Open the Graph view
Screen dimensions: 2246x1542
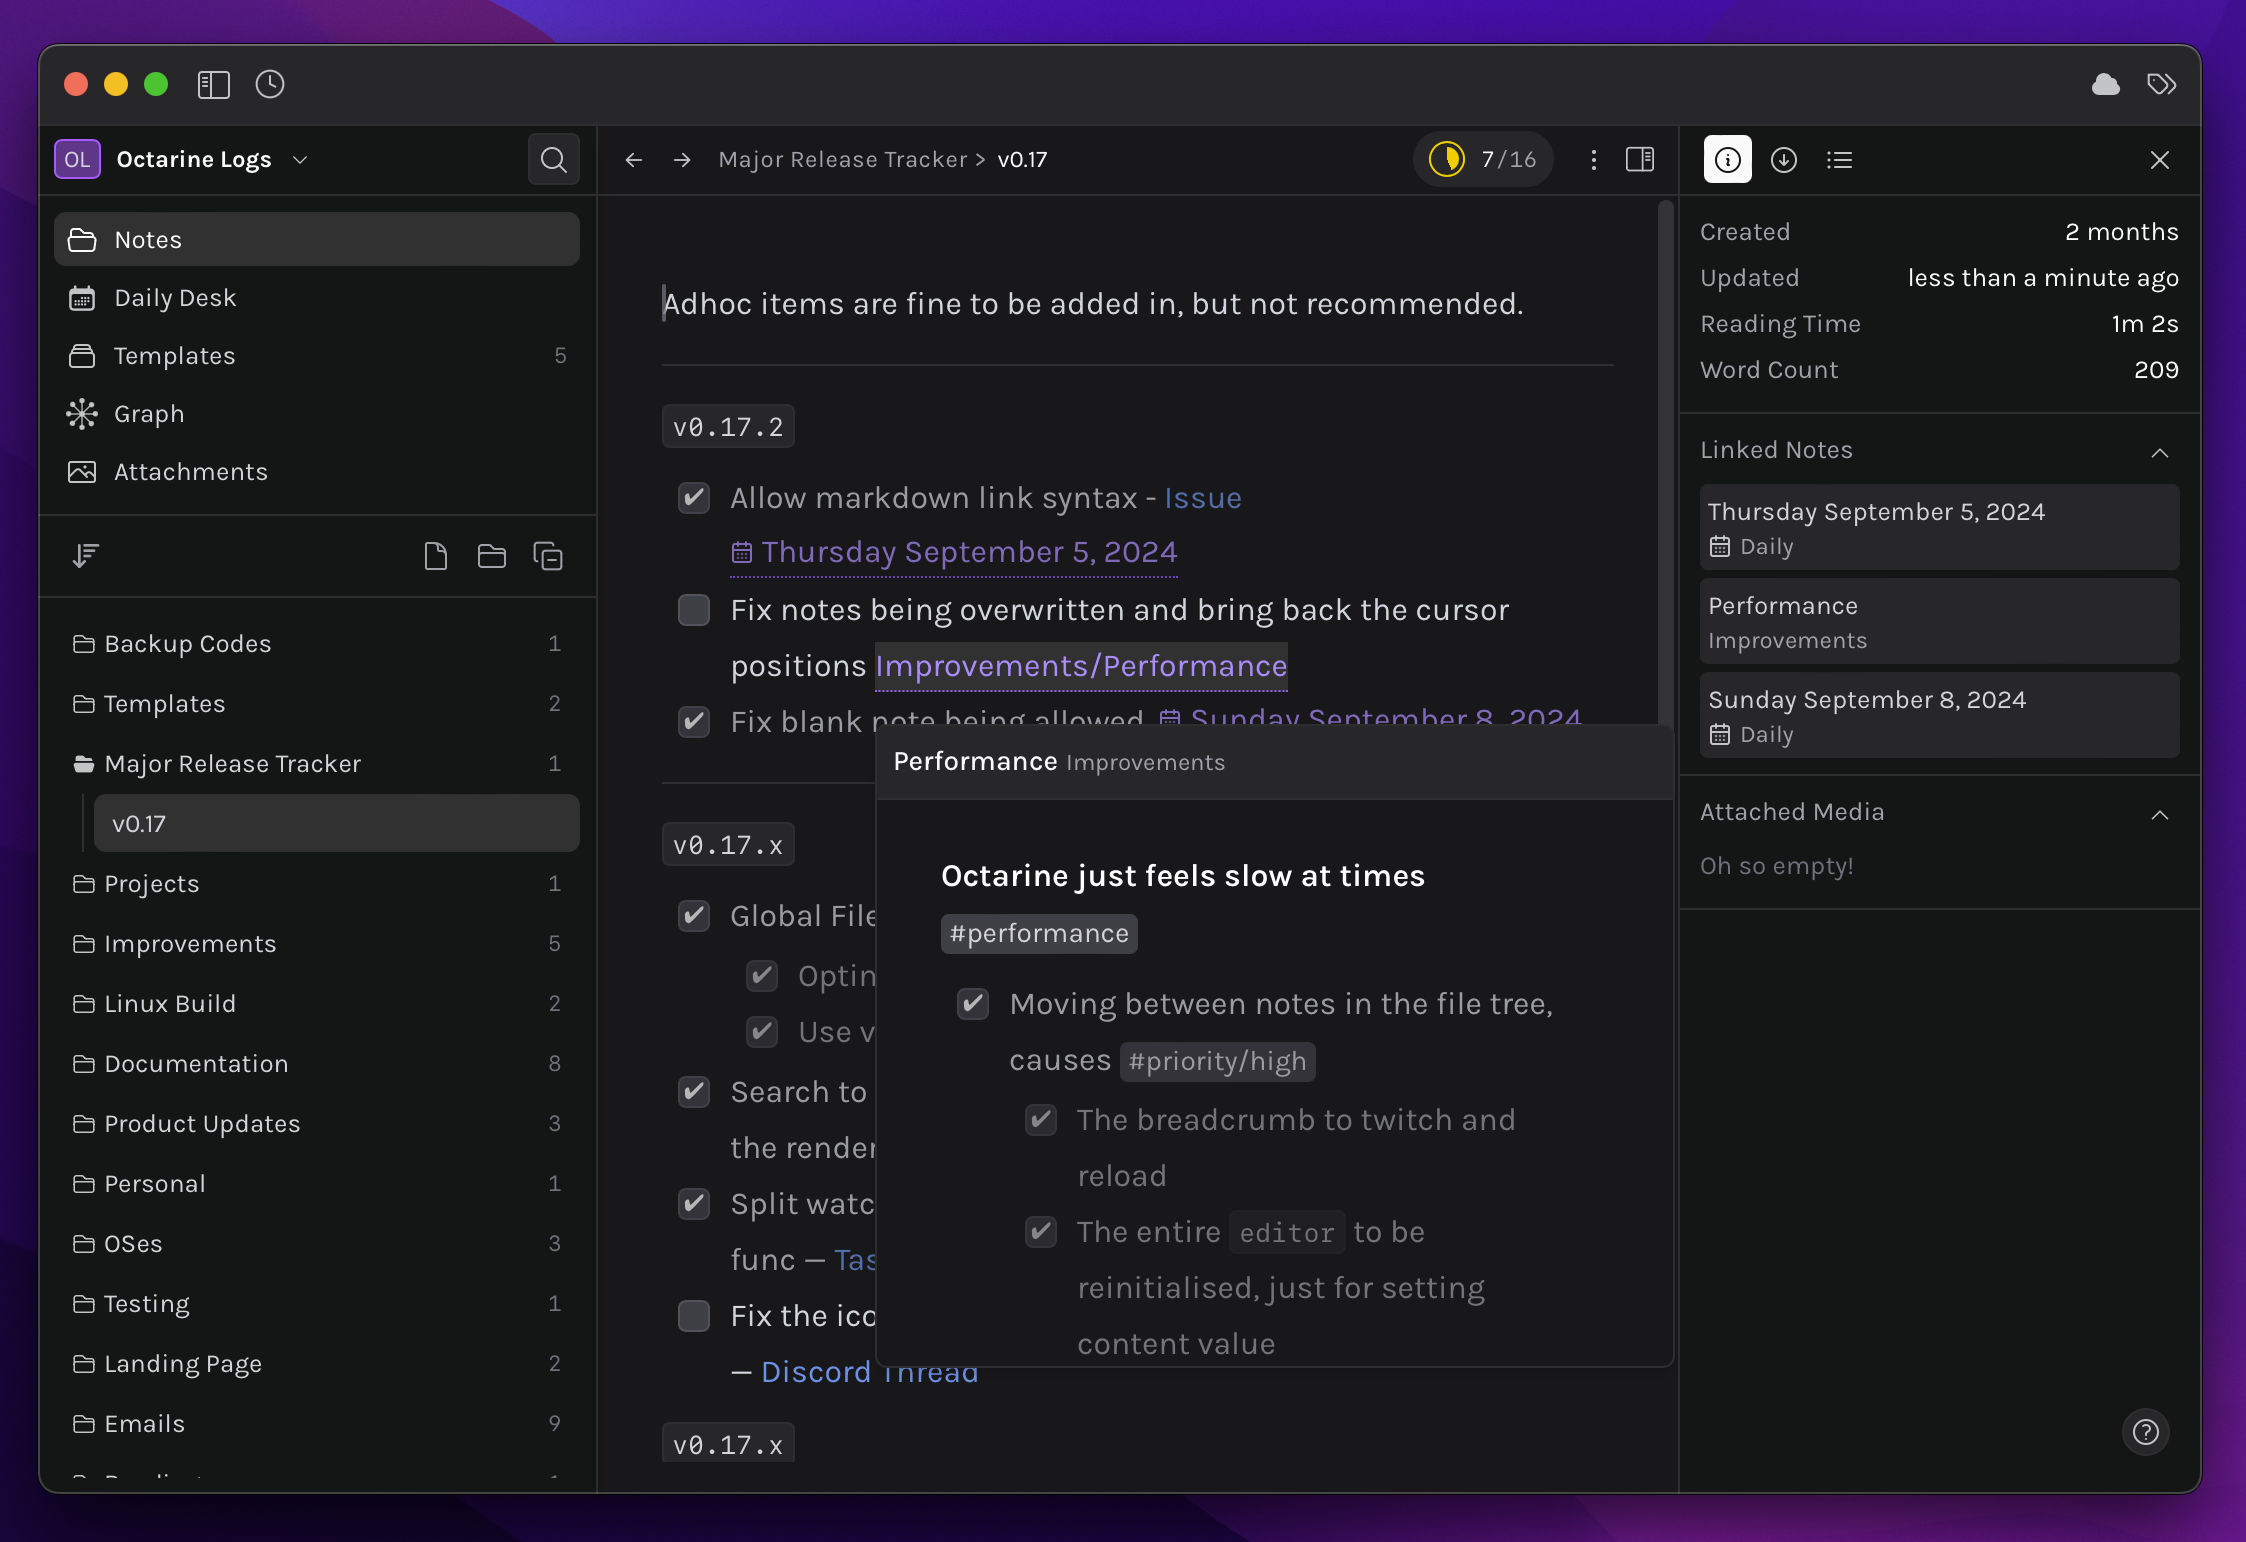coord(317,414)
